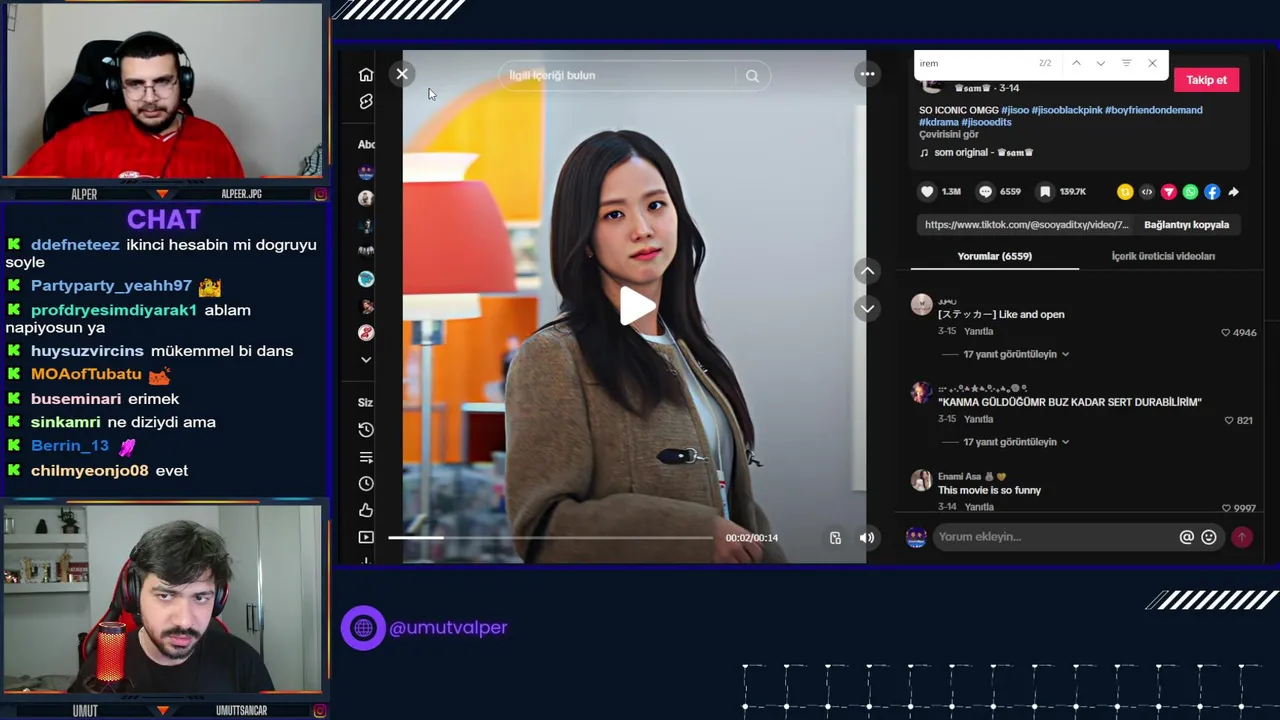Screen dimensions: 1280x720
Task: Open Your videos icon in the sidebar
Action: [x=366, y=537]
